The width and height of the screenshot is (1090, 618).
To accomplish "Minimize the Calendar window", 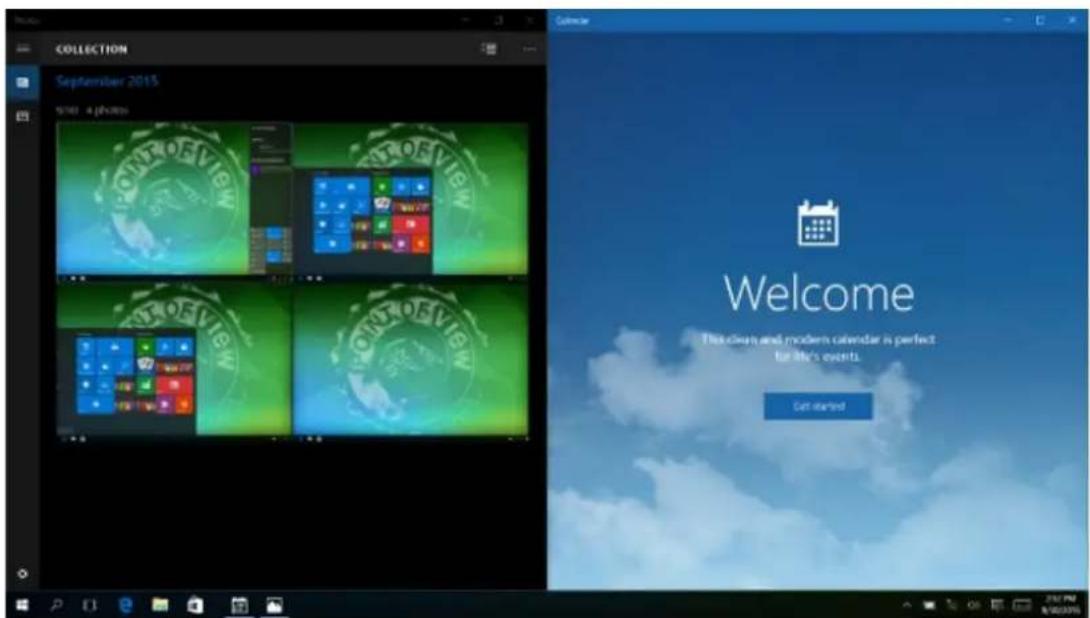I will (1008, 20).
